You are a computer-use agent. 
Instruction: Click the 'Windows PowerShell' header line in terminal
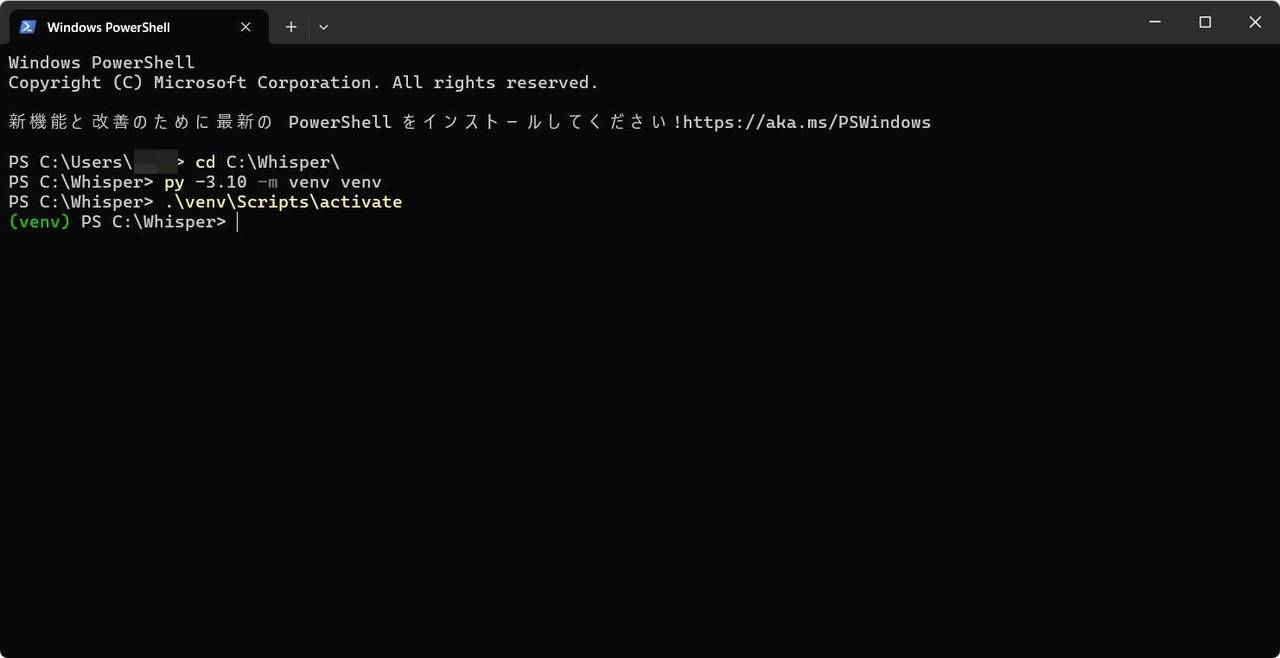pyautogui.click(x=101, y=62)
